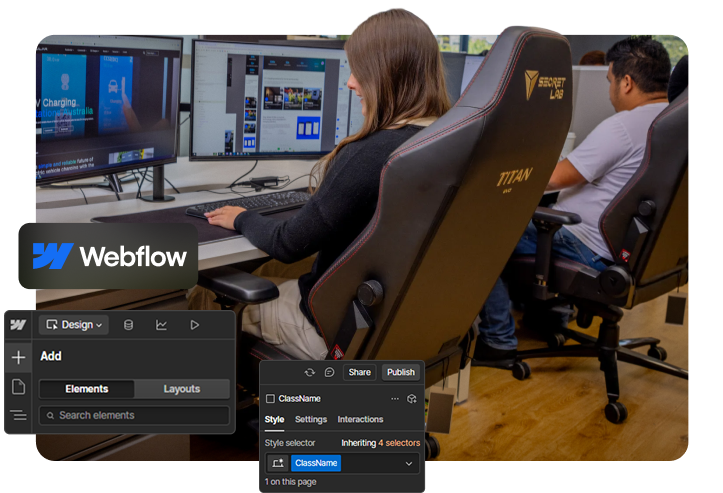Click the Search elements field
This screenshot has height=493, width=723.
[134, 415]
